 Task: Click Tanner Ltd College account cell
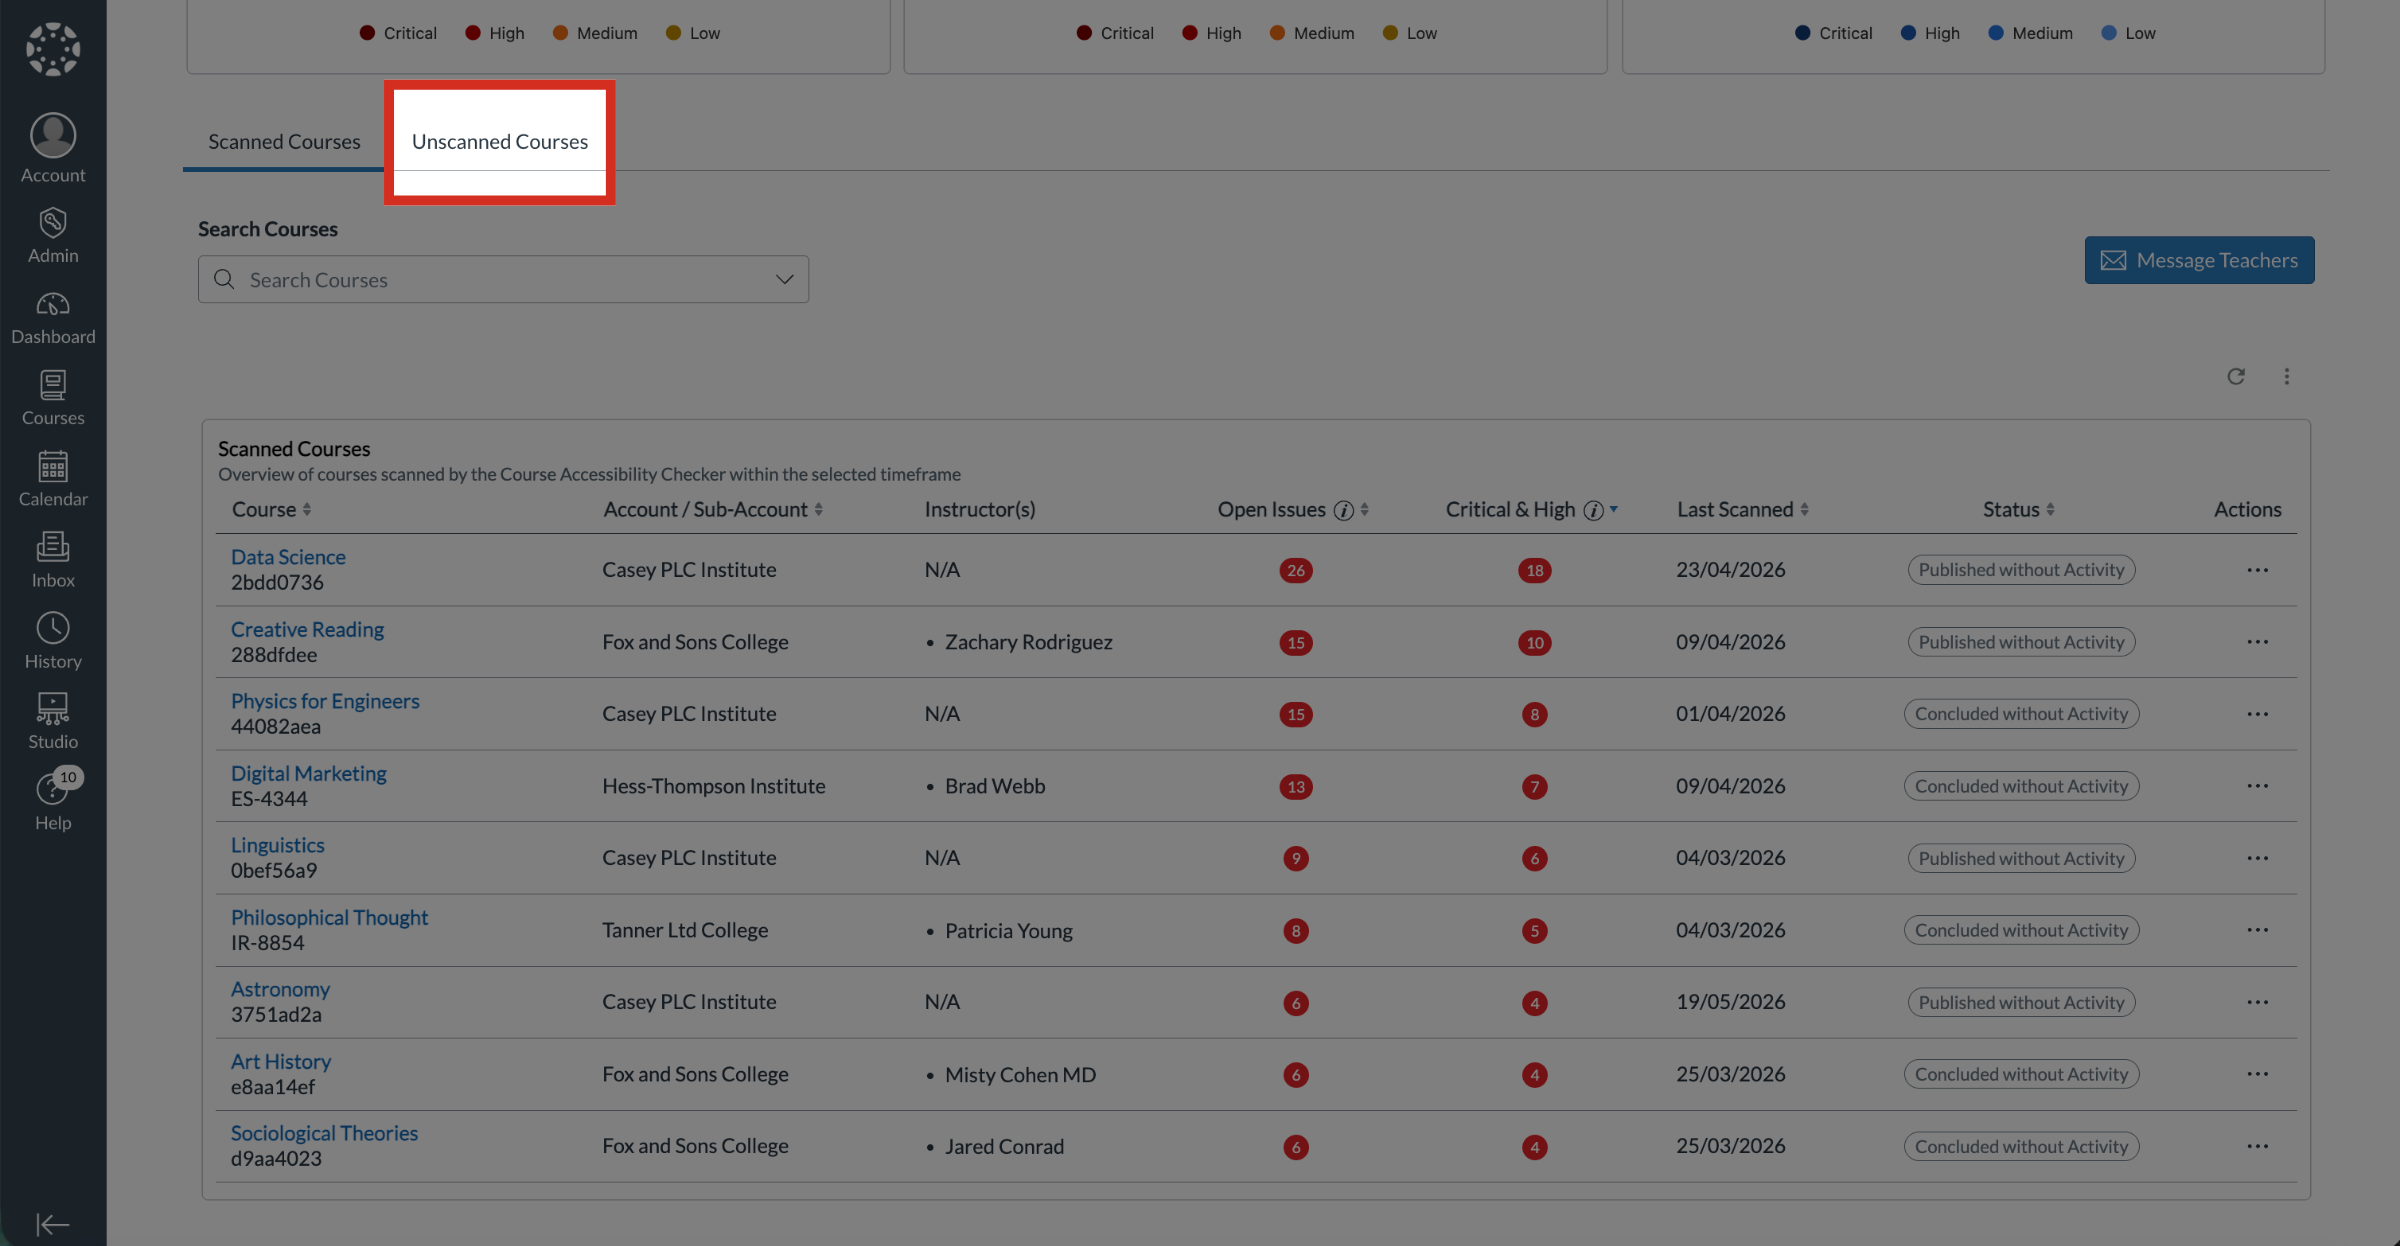coord(685,930)
